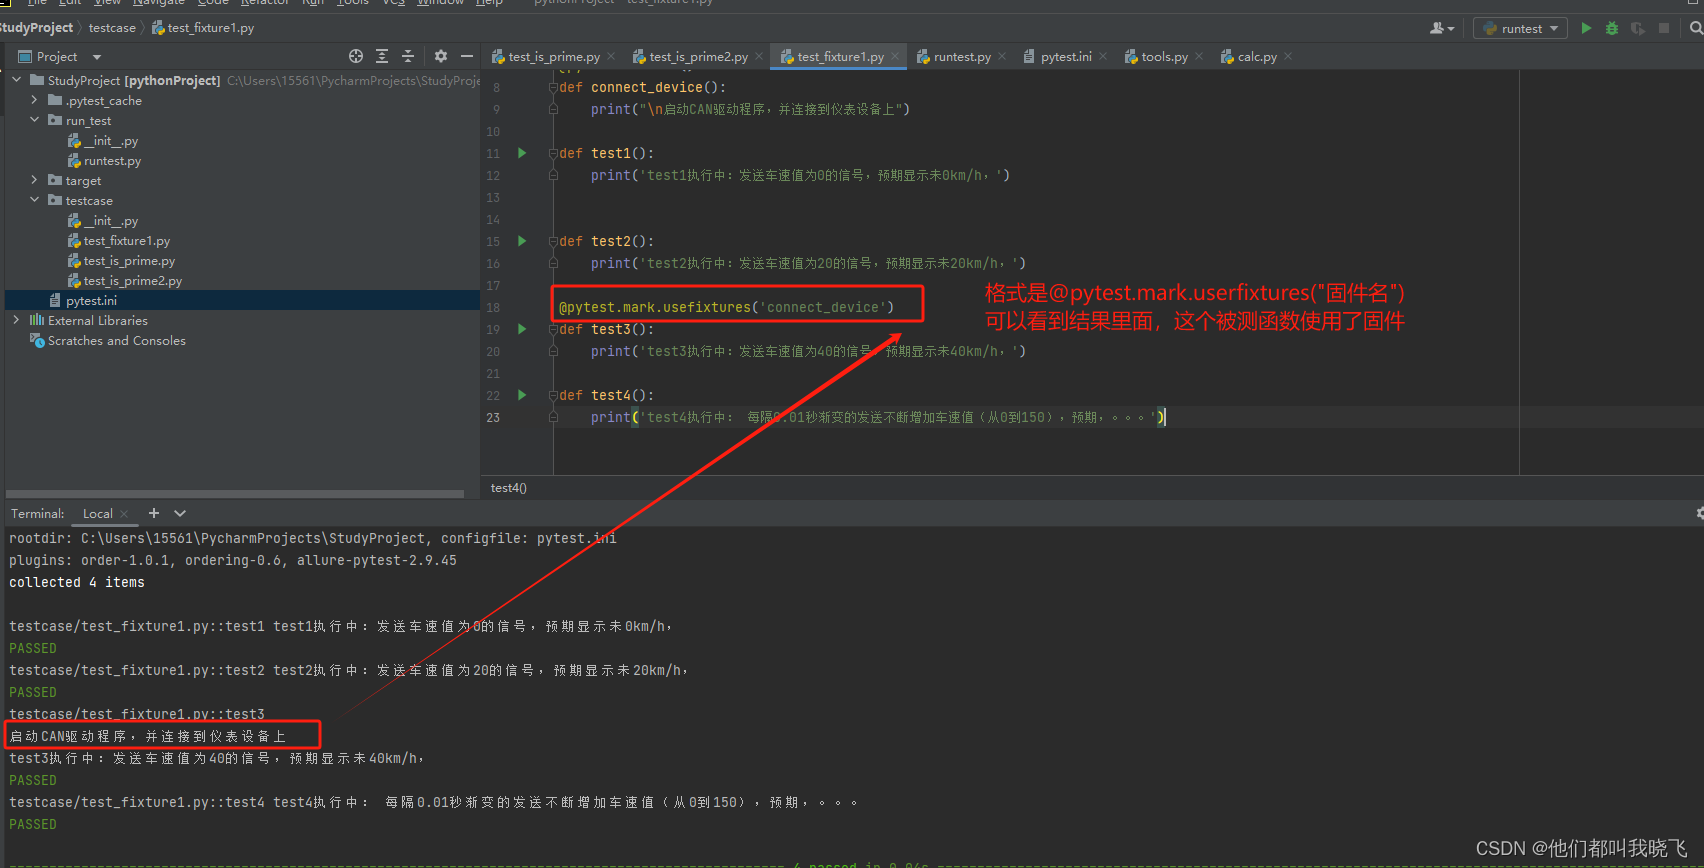Run test4 from the gutter arrow
This screenshot has height=868, width=1704.
(x=522, y=395)
